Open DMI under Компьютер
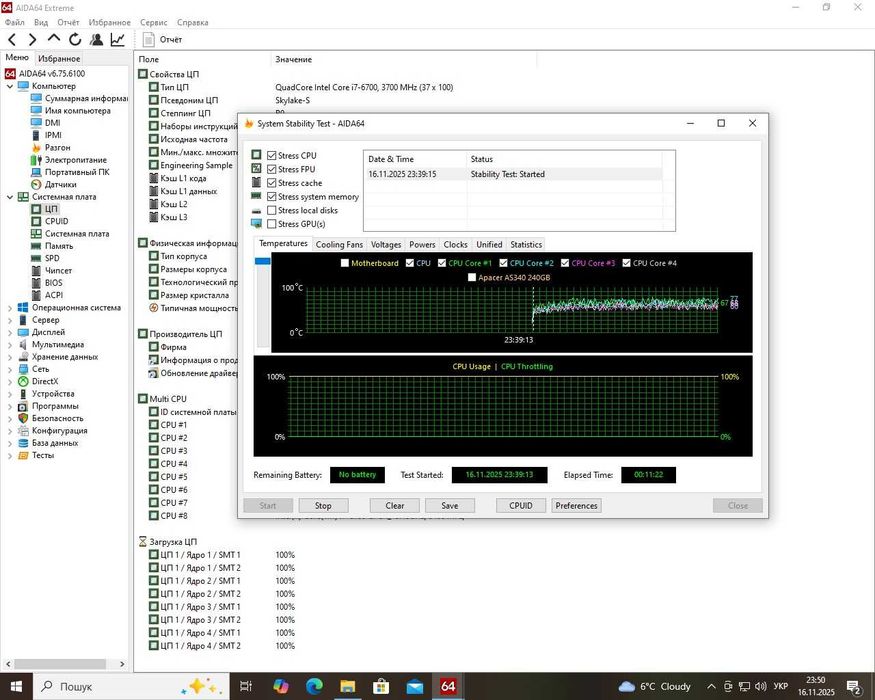 click(x=46, y=123)
